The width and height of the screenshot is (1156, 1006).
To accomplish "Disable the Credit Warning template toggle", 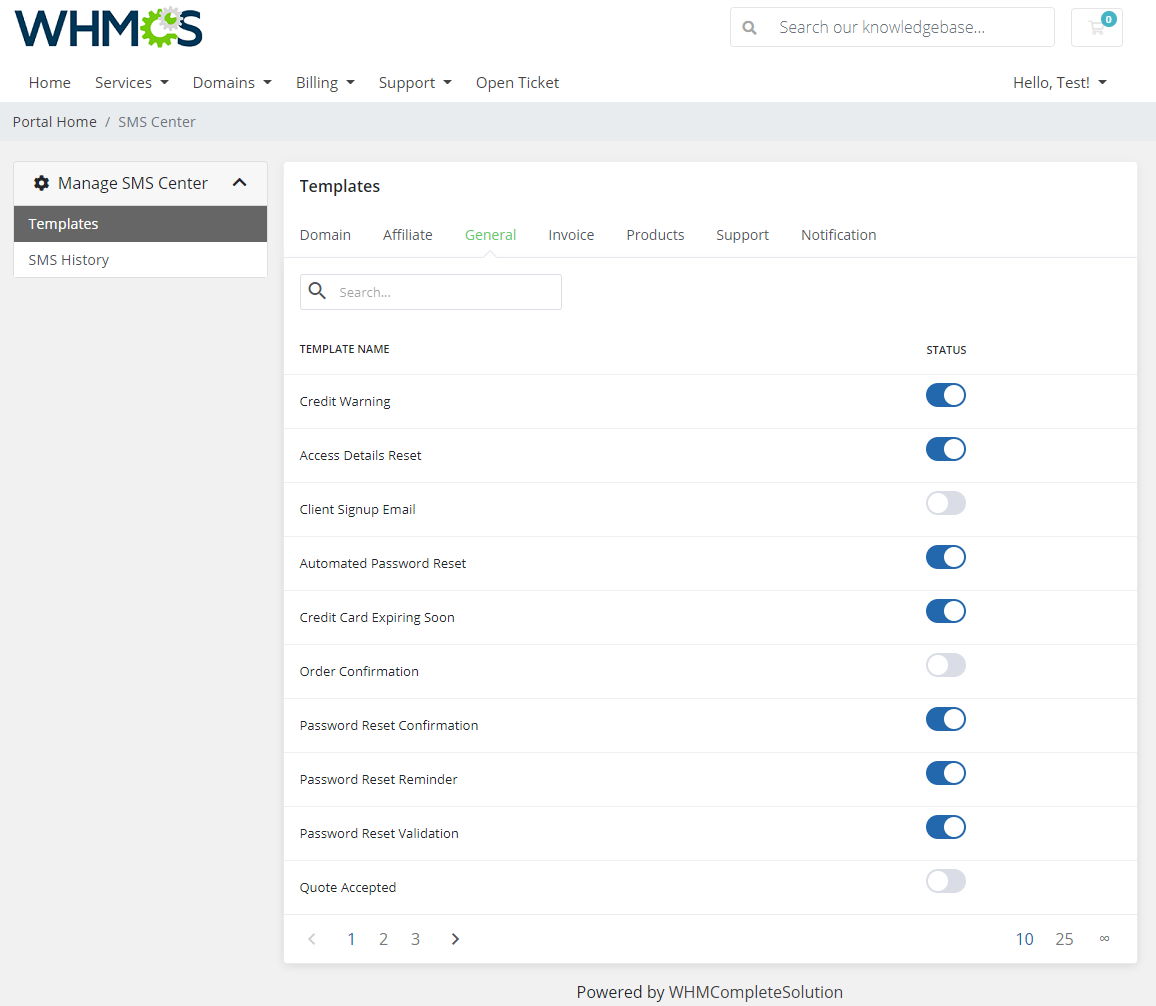I will tap(945, 395).
